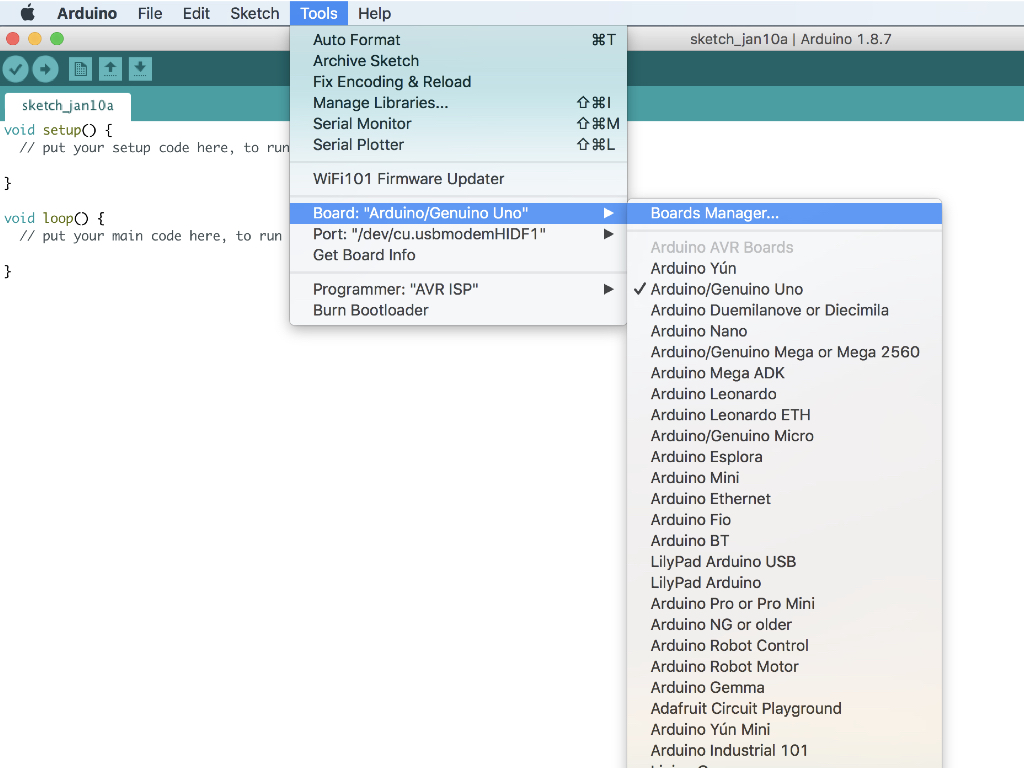Select Arduino Leonardo board
1024x768 pixels.
(x=784, y=394)
